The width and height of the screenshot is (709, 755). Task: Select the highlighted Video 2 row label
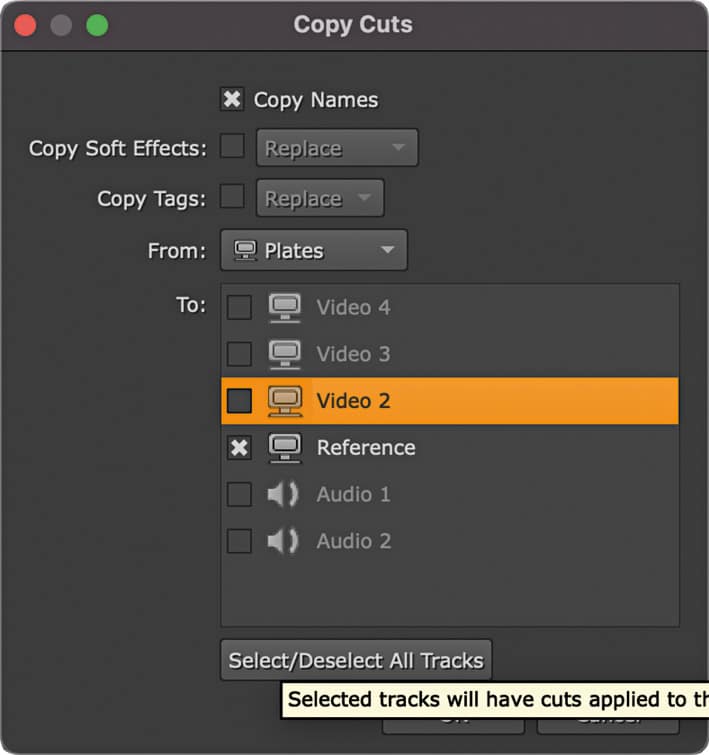point(354,401)
